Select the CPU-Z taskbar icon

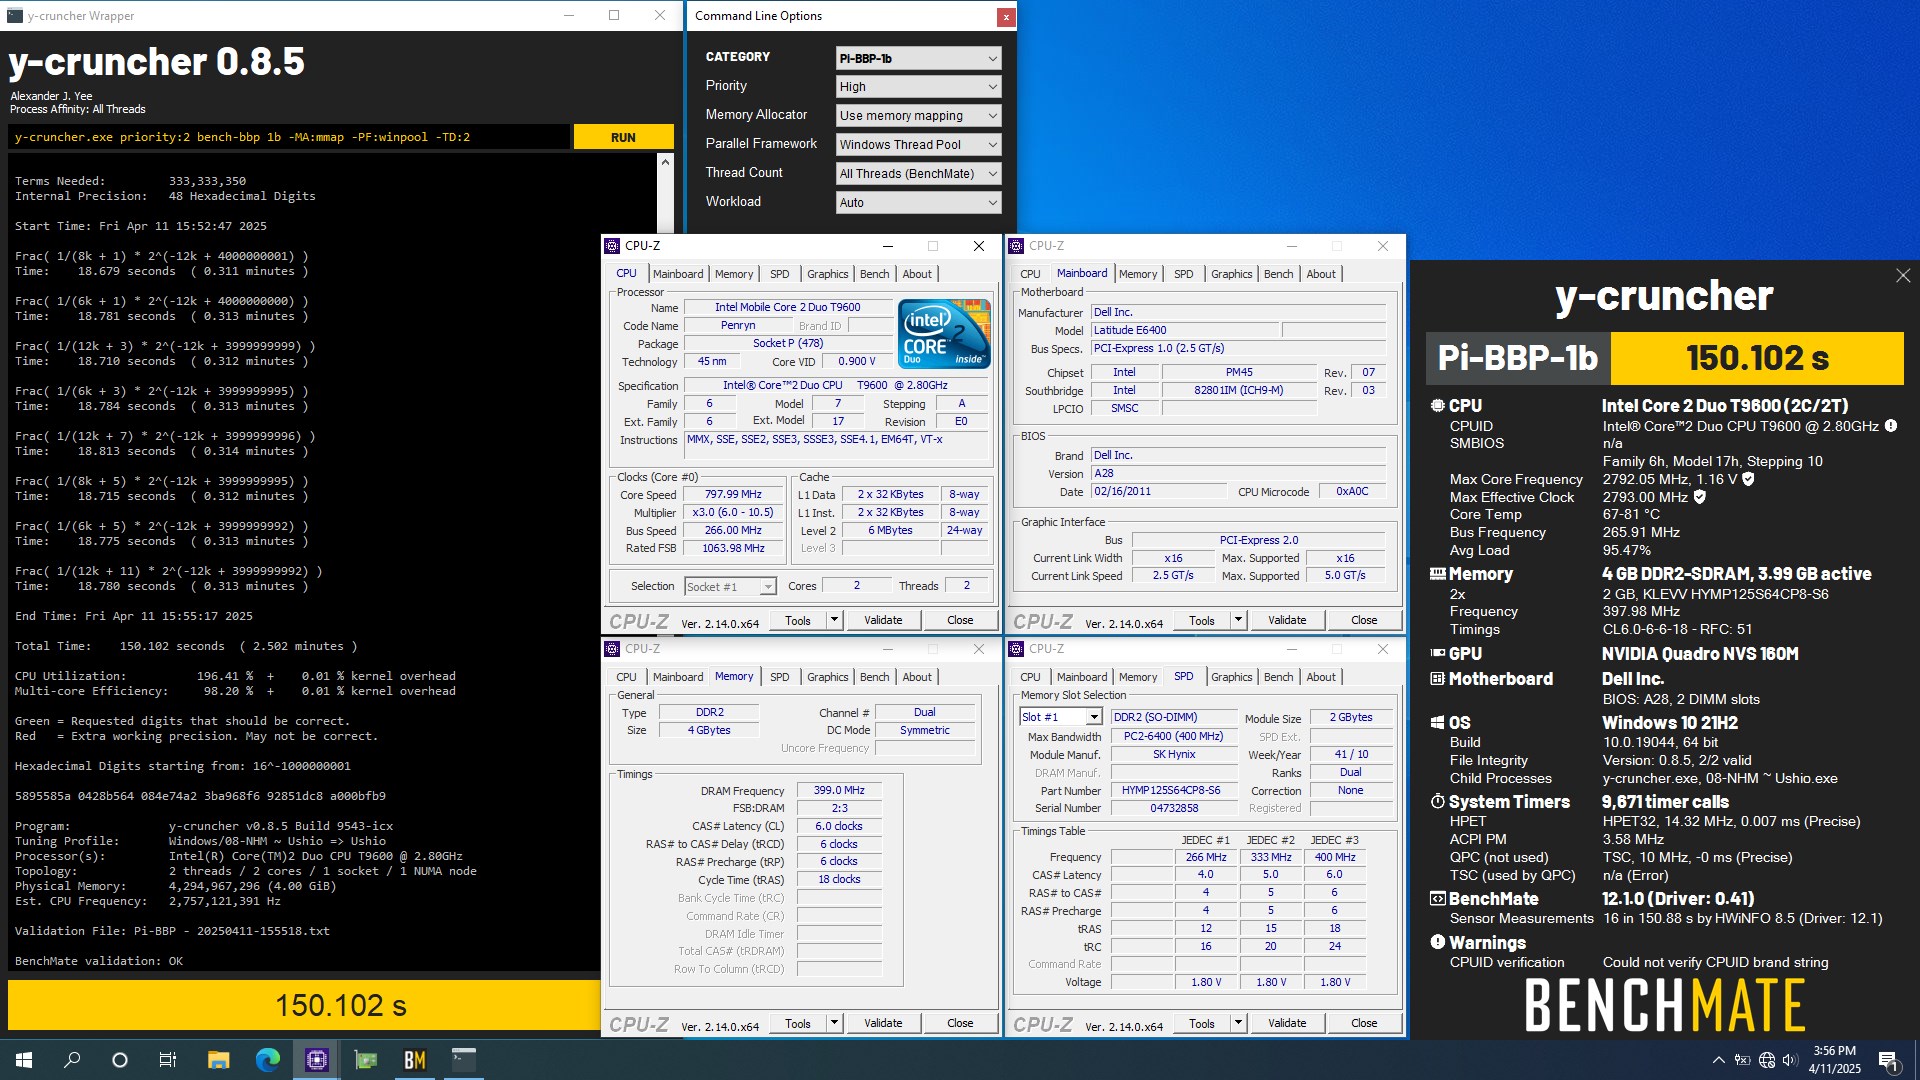point(317,1060)
